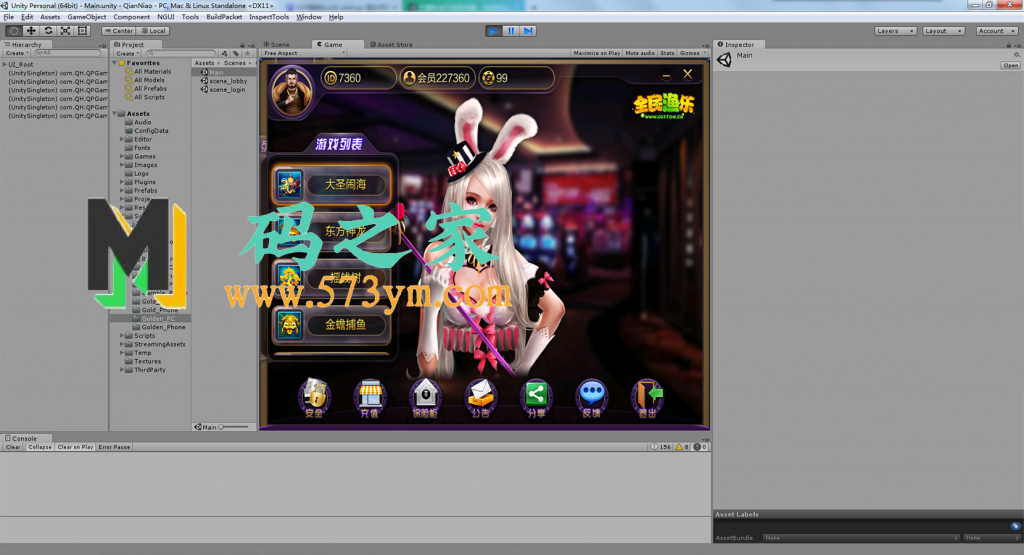Select the 金蟾捕鱼 game button
This screenshot has height=555, width=1024.
pos(331,325)
